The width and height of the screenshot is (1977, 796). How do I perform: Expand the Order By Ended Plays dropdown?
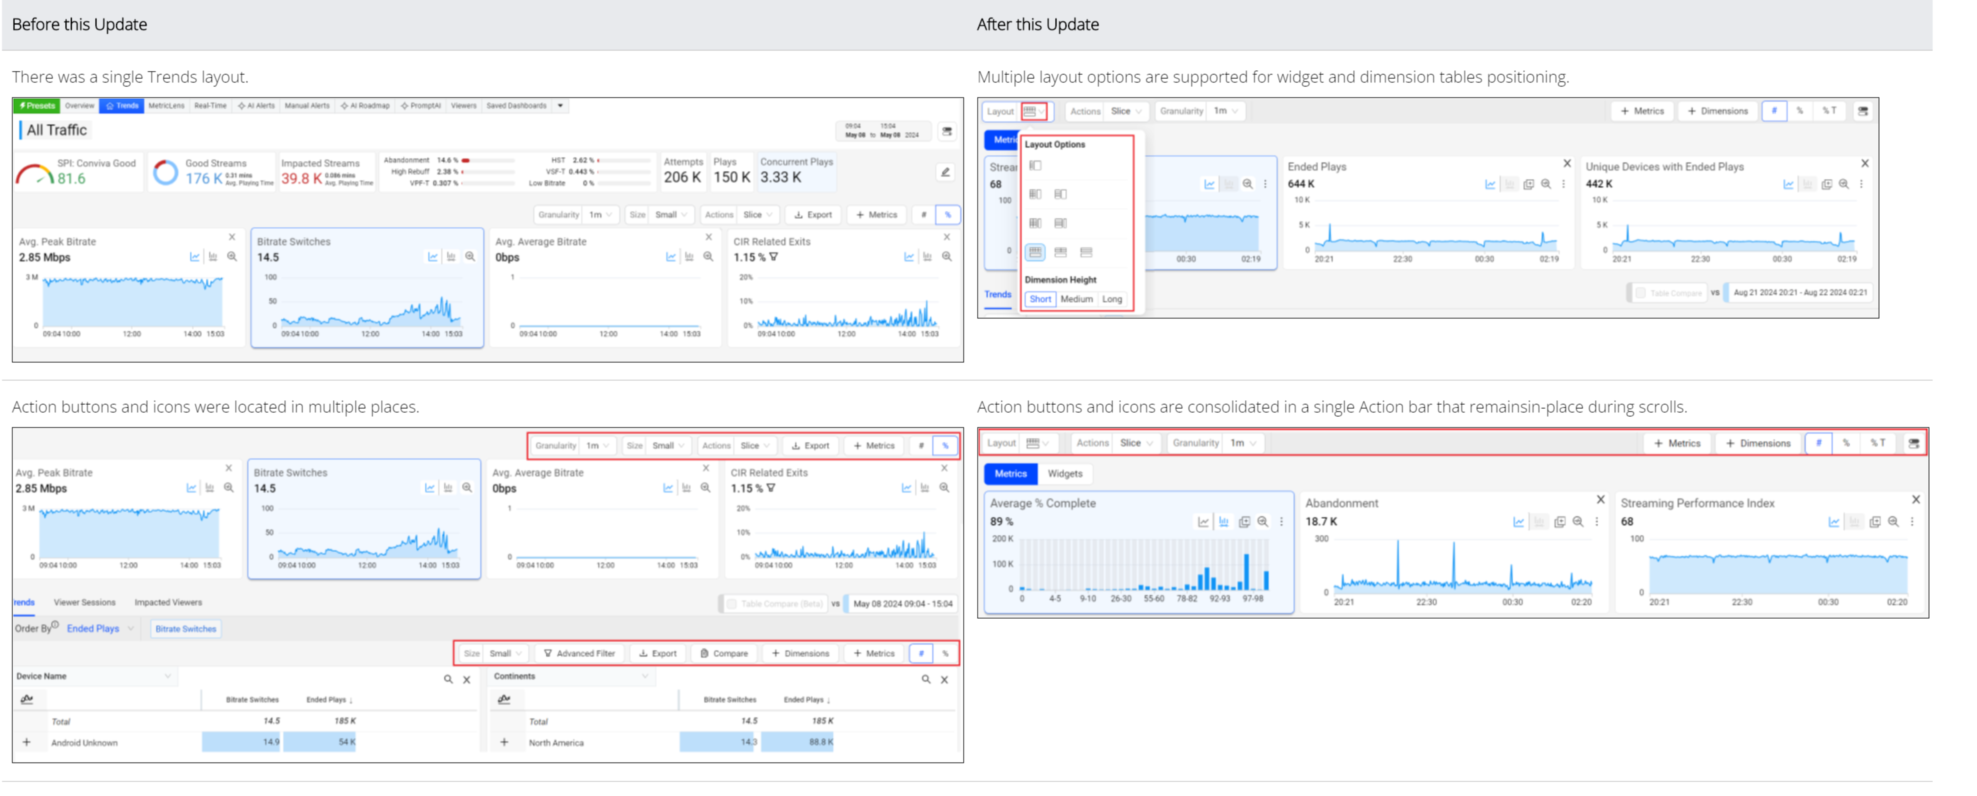[131, 629]
